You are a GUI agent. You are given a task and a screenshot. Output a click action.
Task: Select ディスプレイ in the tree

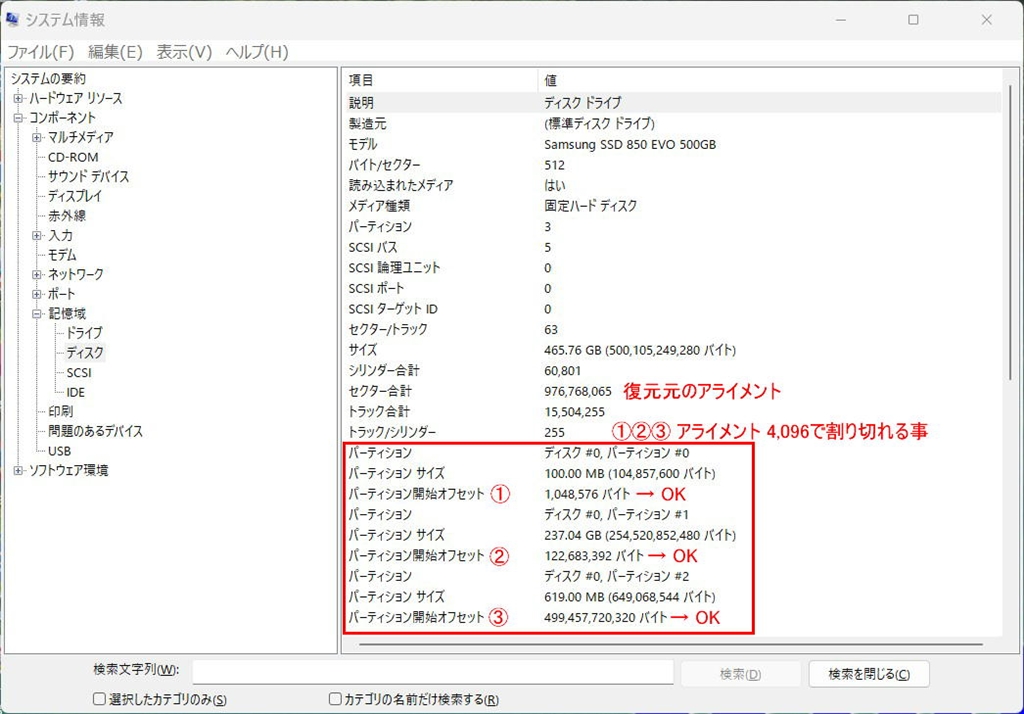[75, 196]
